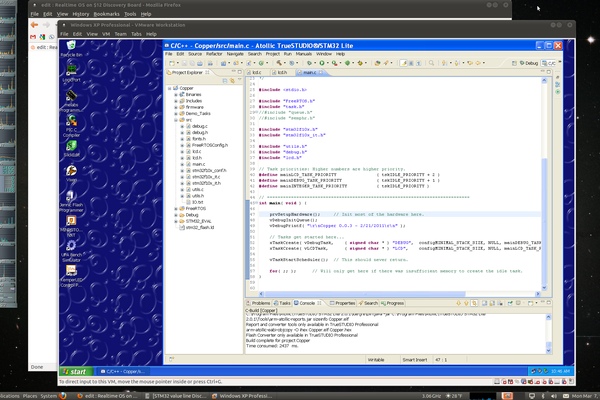
Task: Click the editor vertical scrollbar
Action: 544,184
